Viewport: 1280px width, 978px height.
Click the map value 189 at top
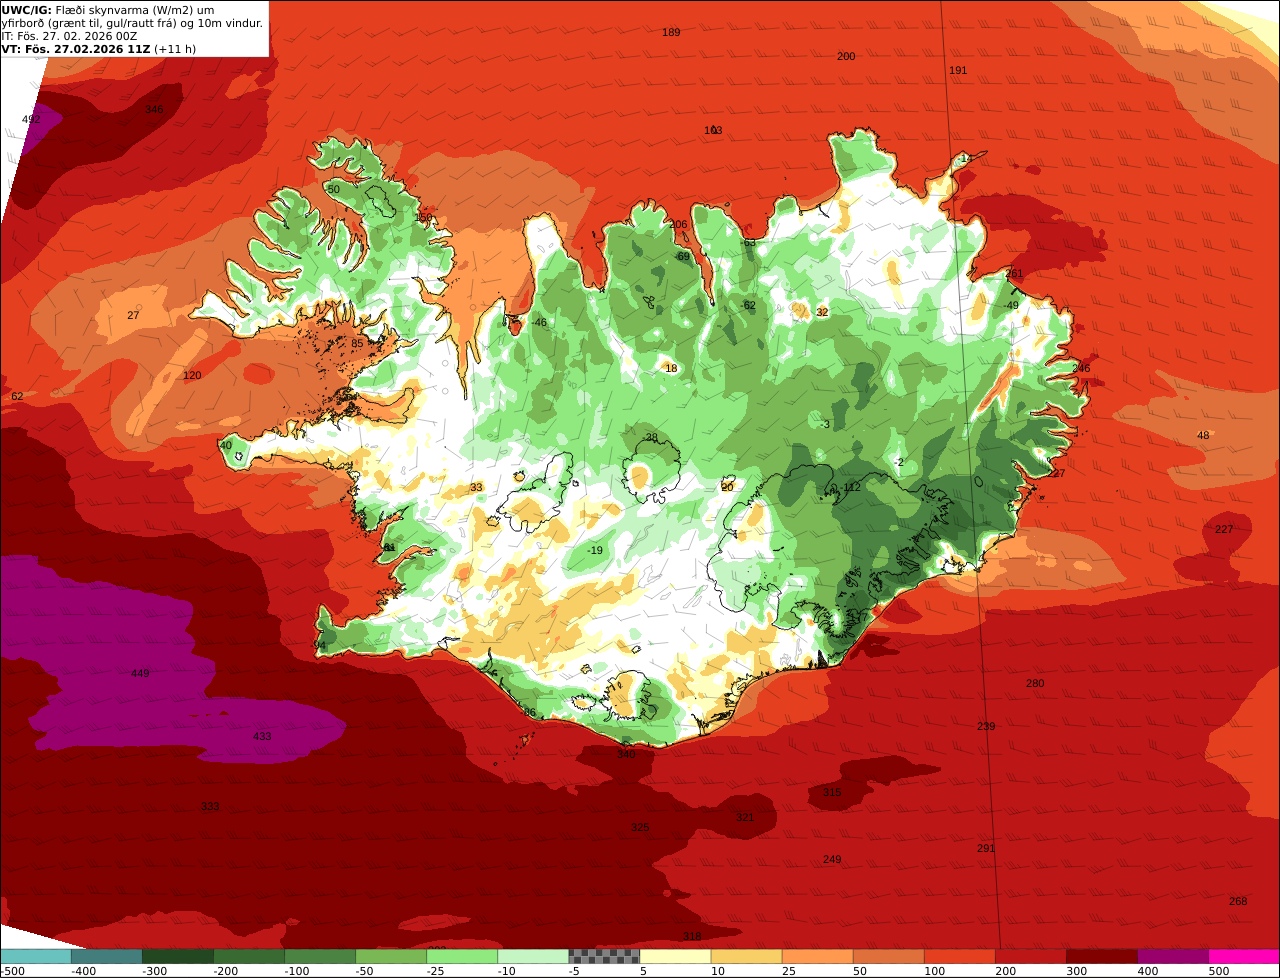coord(671,32)
